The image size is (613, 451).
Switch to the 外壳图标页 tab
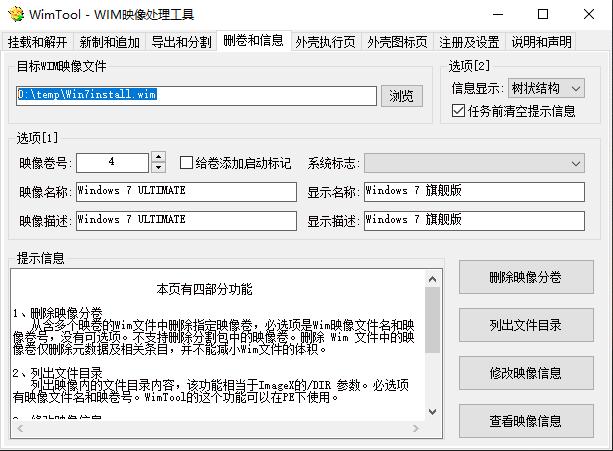pos(397,42)
